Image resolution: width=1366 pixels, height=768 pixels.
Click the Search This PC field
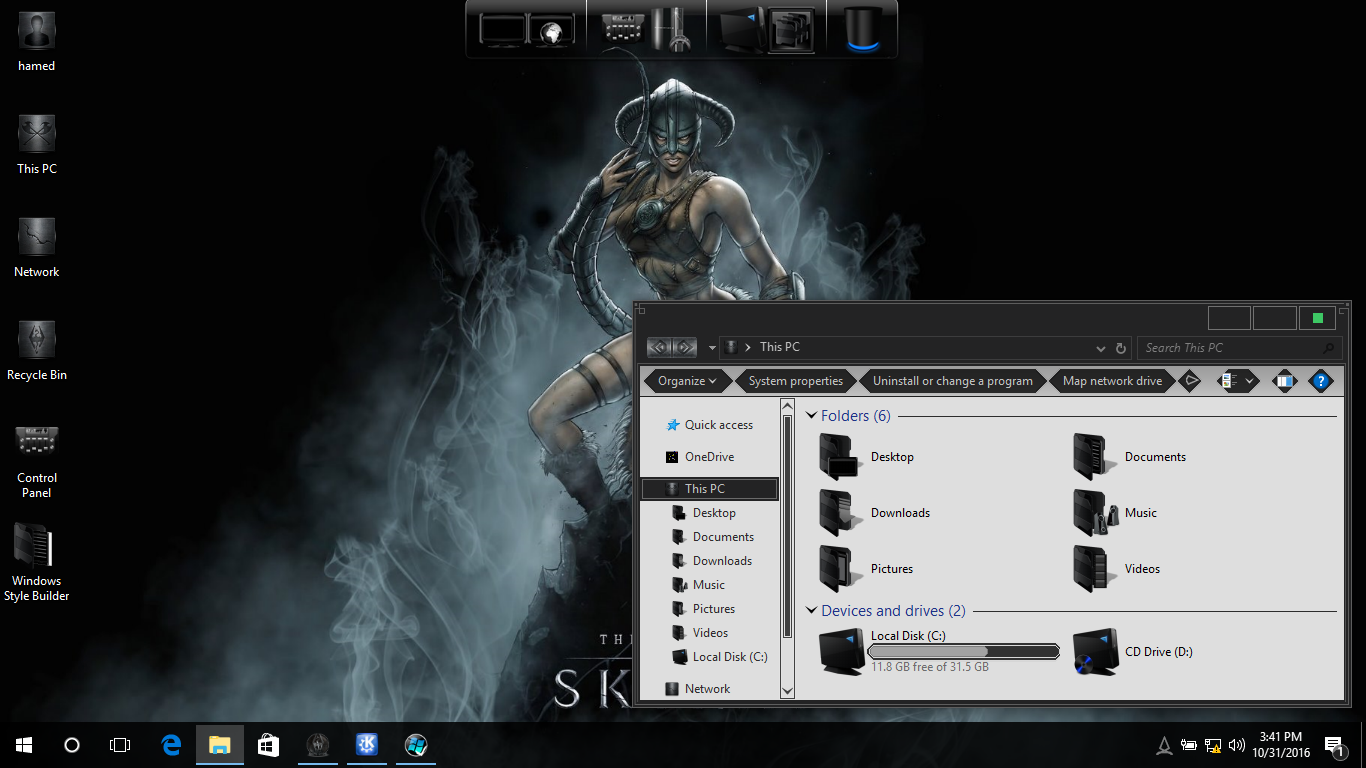(1230, 348)
